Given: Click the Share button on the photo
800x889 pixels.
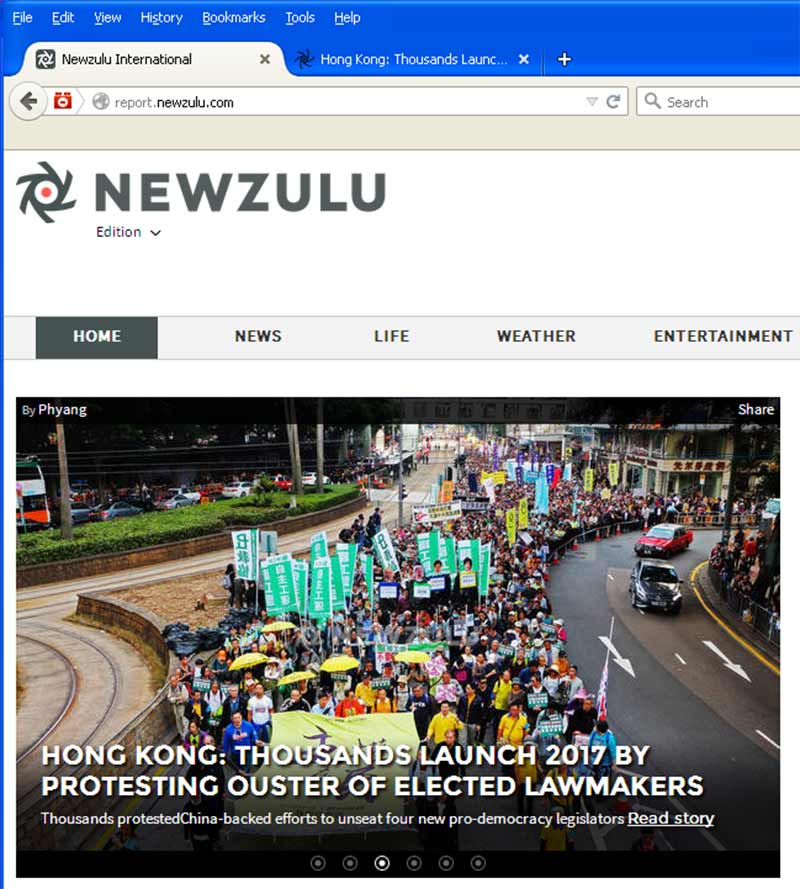Looking at the screenshot, I should point(755,409).
